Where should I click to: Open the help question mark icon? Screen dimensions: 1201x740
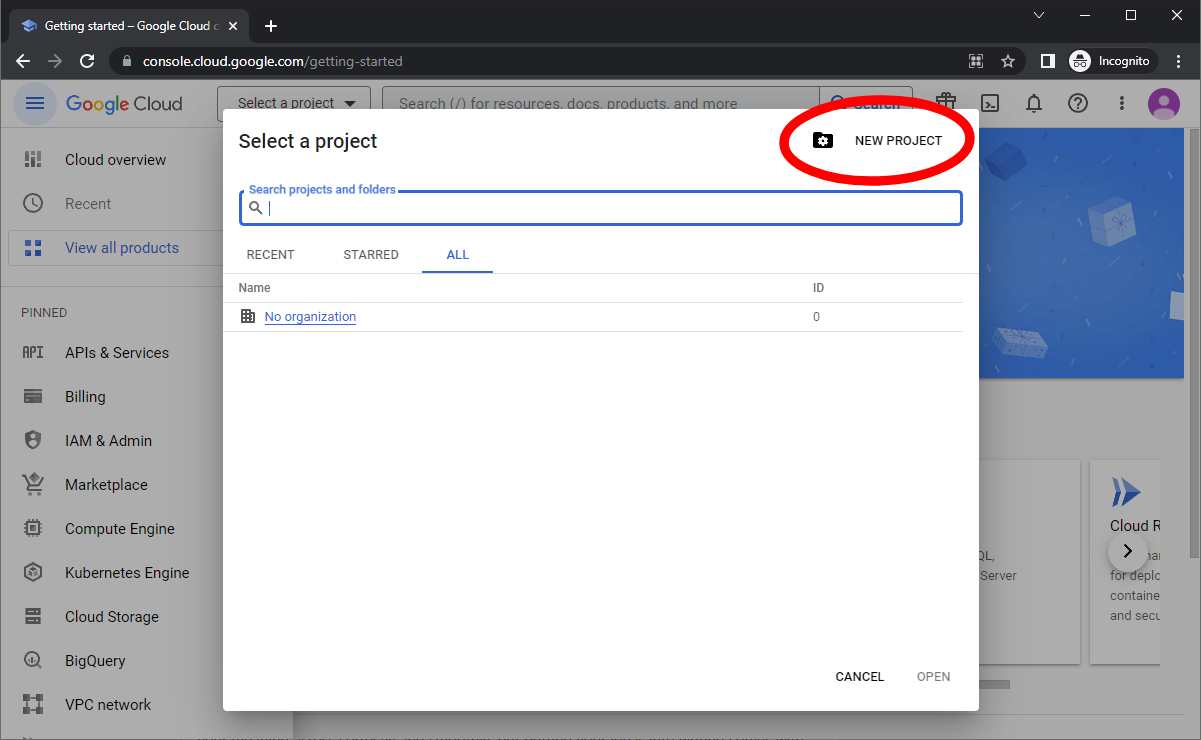[1077, 104]
